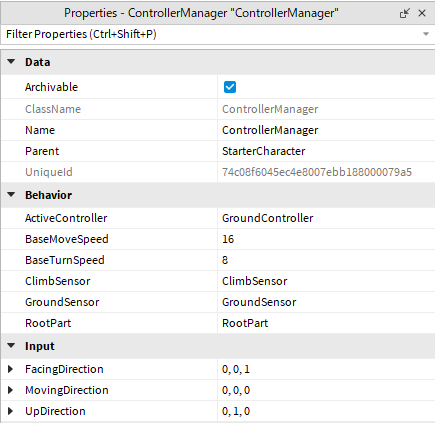Expand the FacingDirection vector property
This screenshot has height=423, width=435.
tap(10, 369)
